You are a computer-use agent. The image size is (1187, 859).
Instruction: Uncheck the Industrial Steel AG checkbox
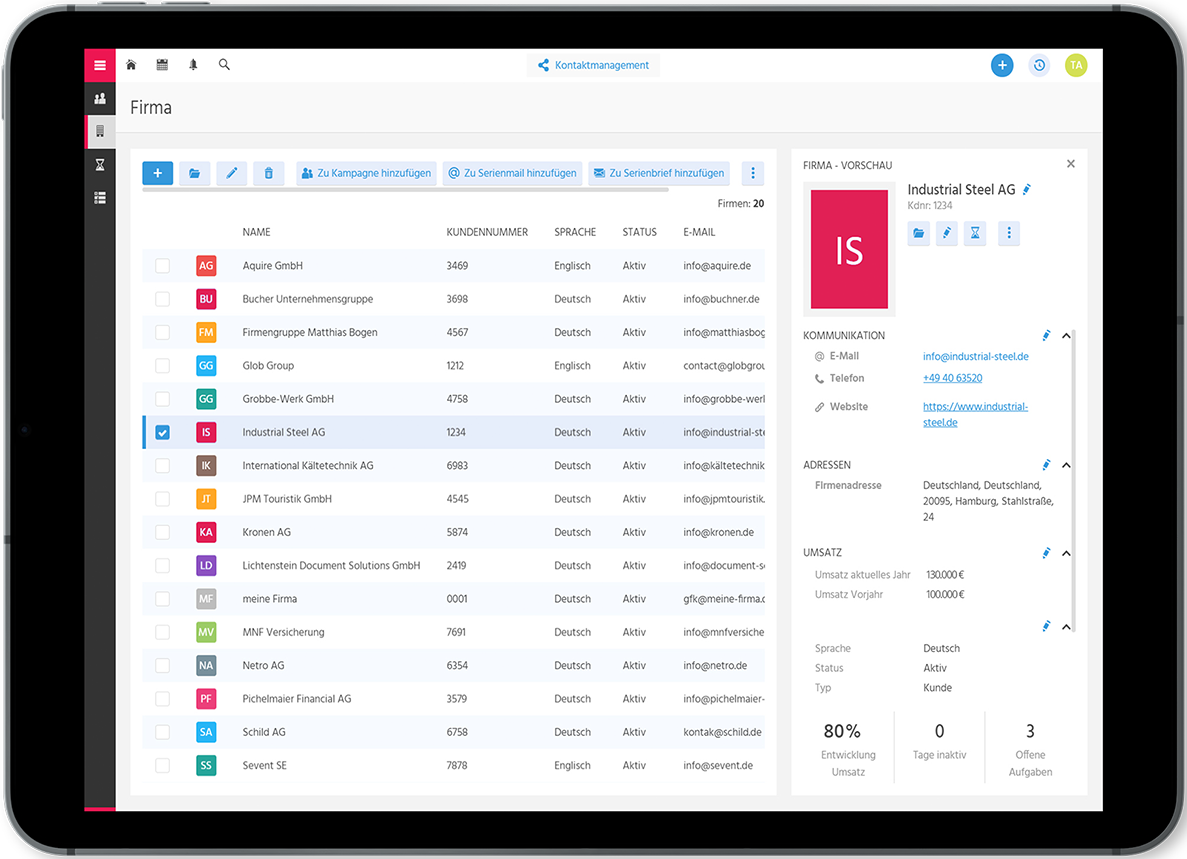[162, 432]
